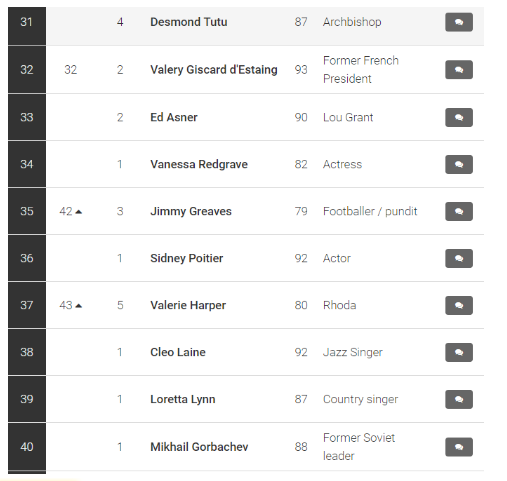Viewport: 507px width, 481px height.
Task: Click Valerie Harper comment bubble icon
Action: point(459,305)
